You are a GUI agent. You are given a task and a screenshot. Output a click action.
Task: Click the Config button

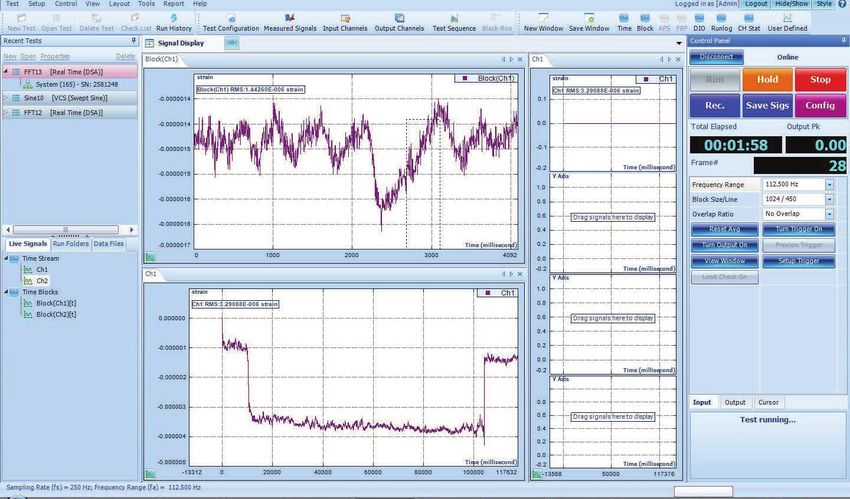820,106
